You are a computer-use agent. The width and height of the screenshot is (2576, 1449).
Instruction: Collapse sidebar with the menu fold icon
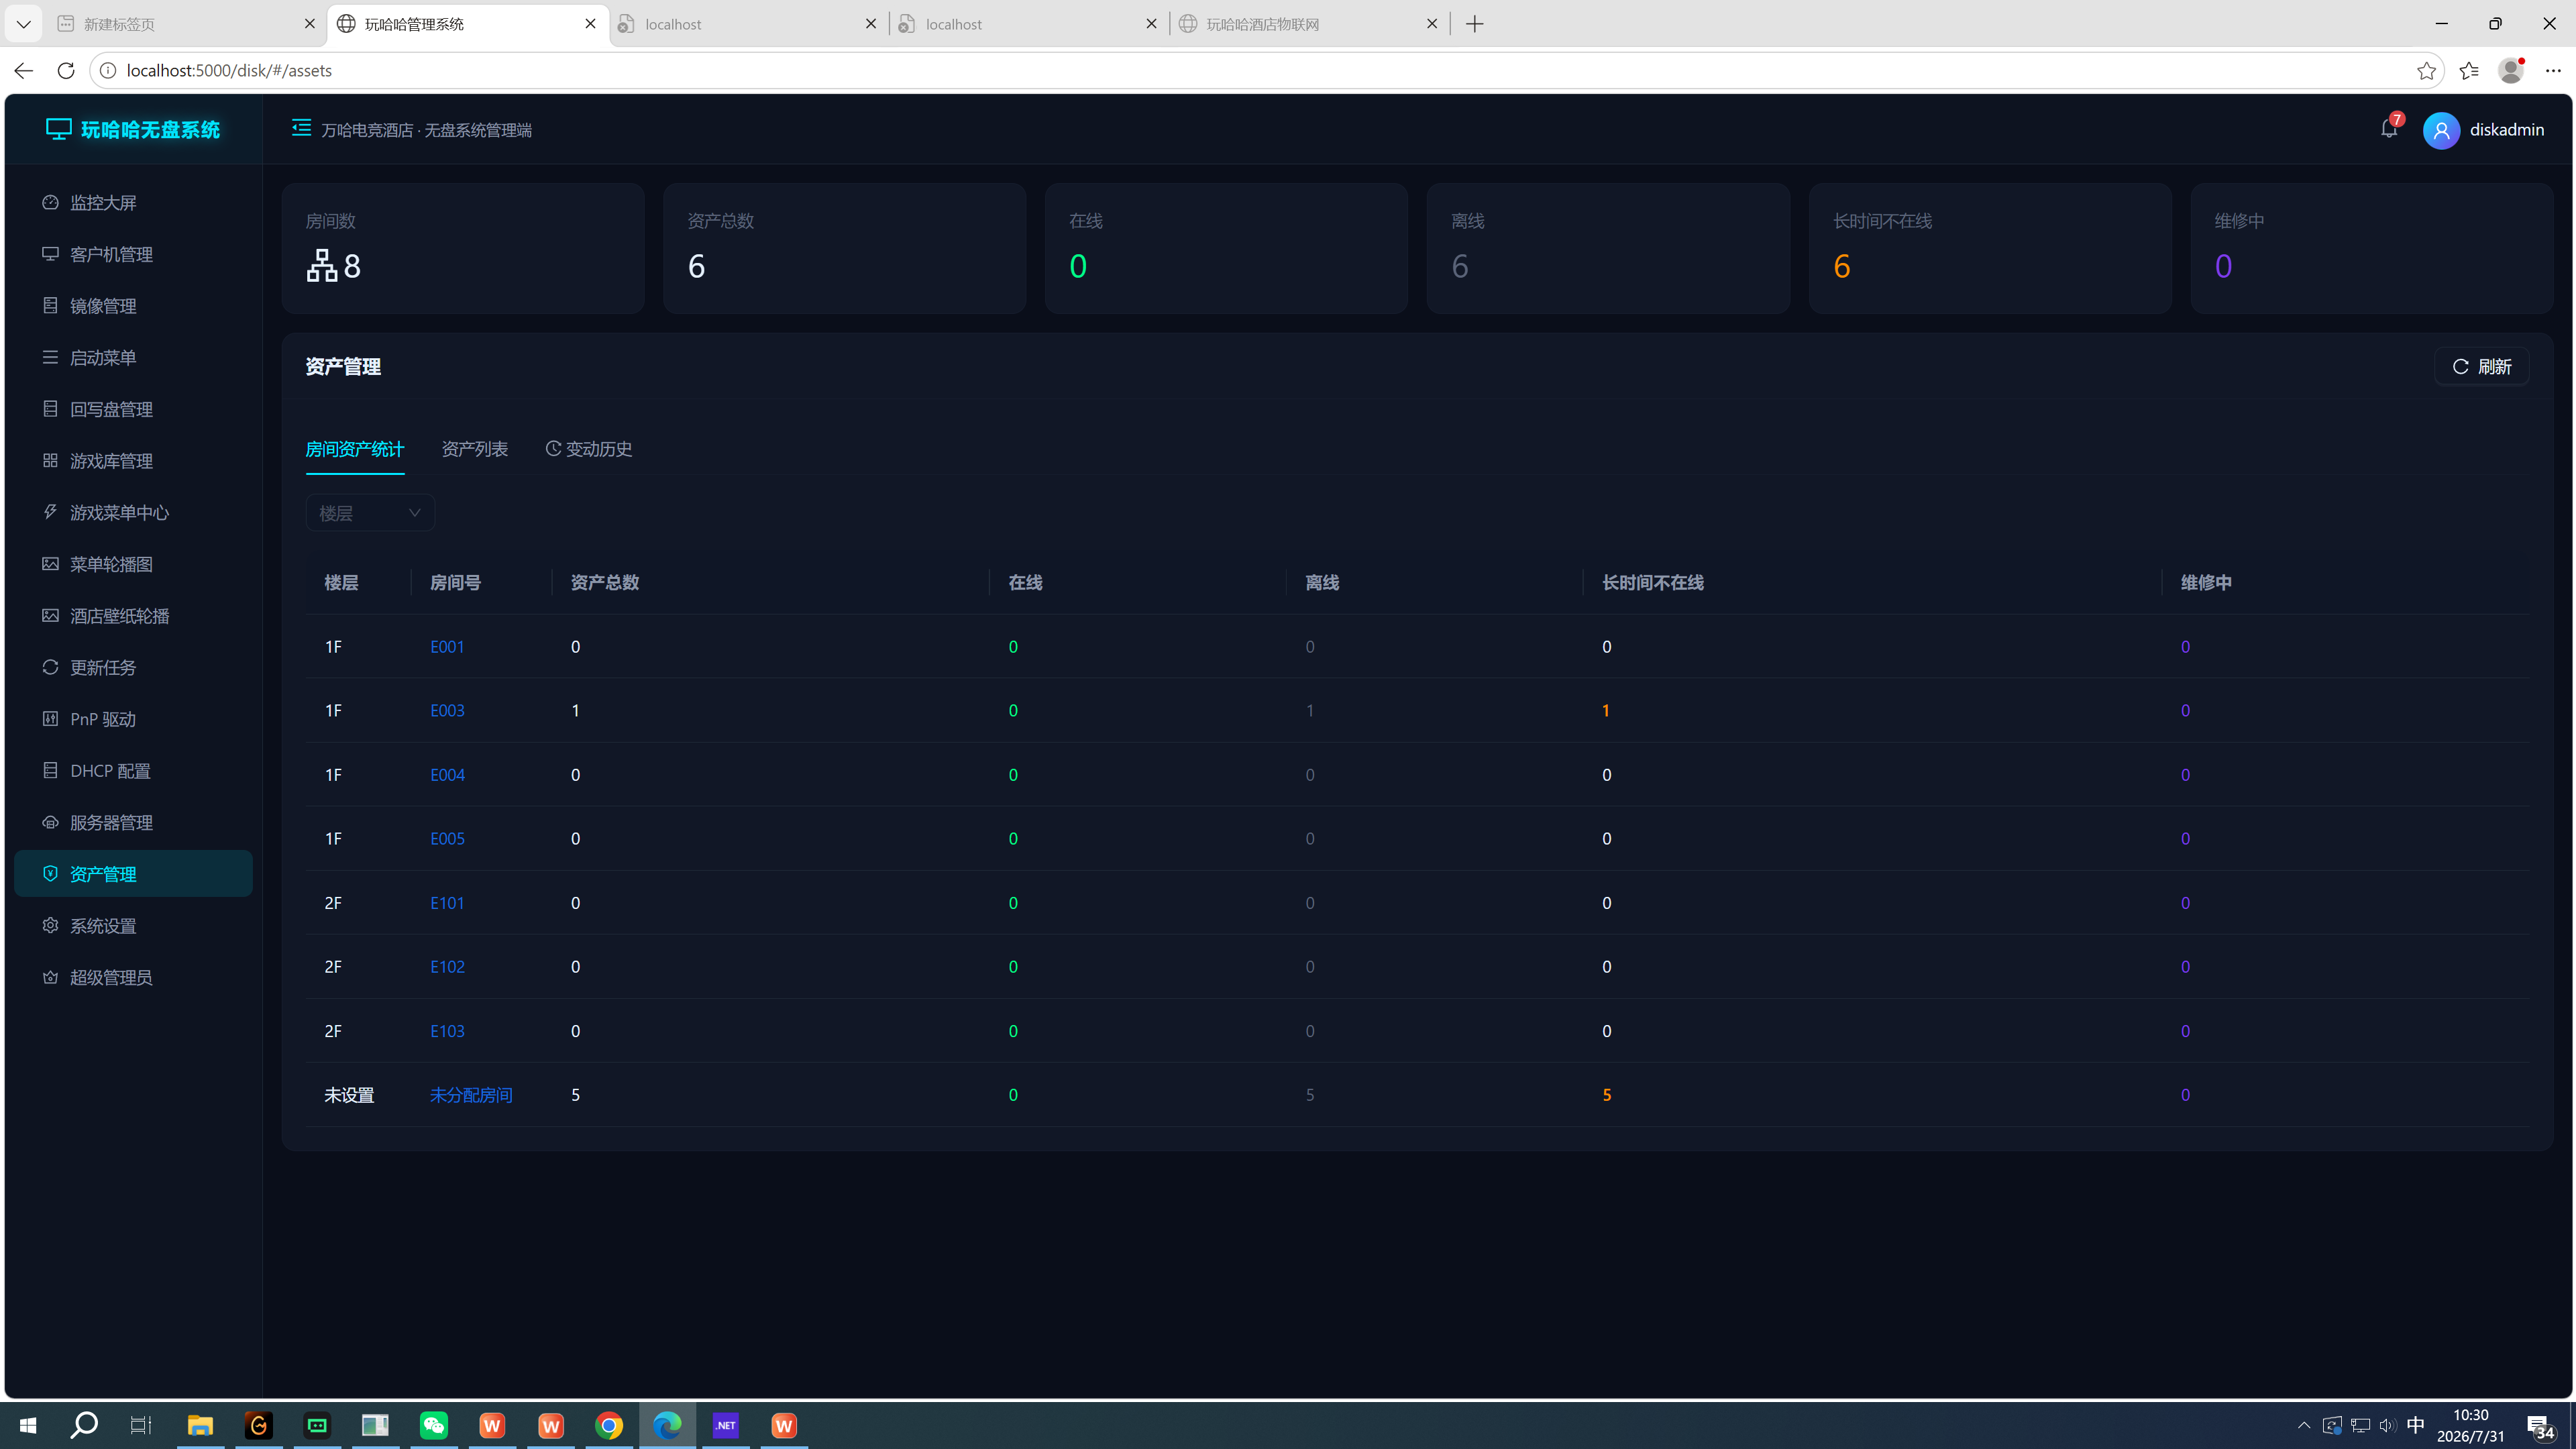301,128
